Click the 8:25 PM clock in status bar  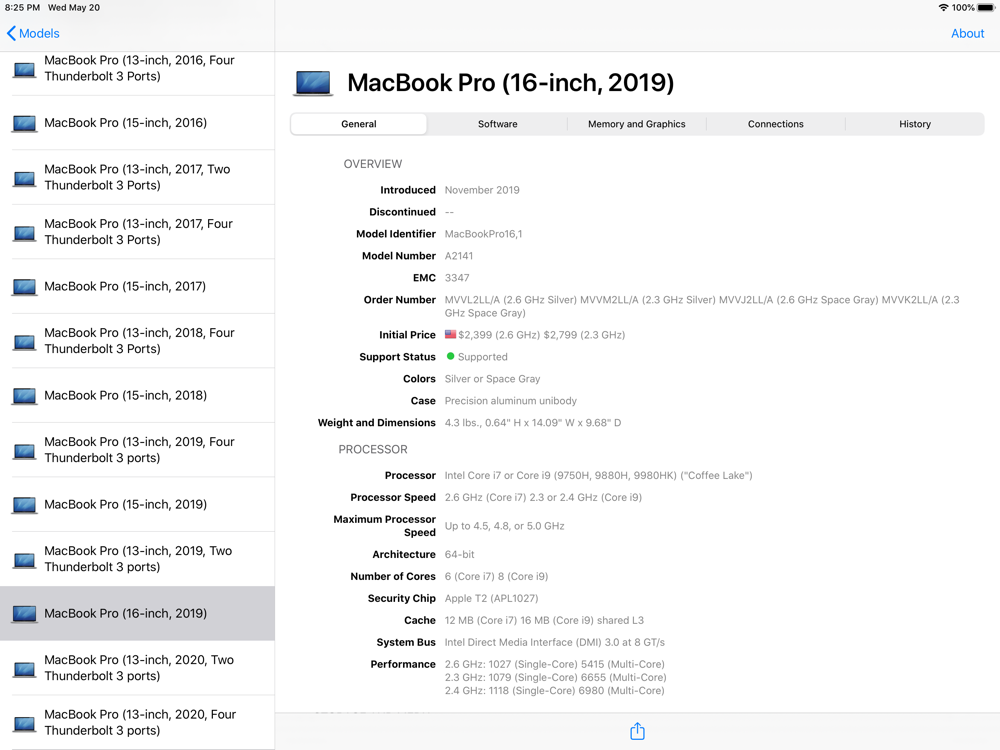point(22,8)
